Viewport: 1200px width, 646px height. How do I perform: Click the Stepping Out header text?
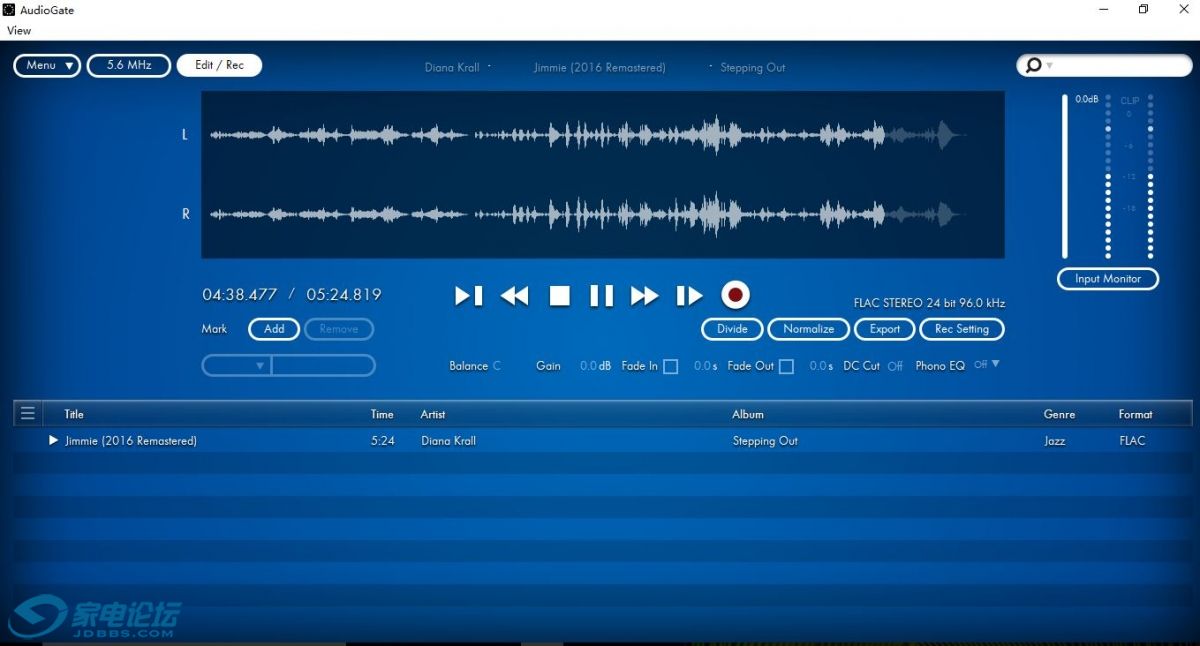(753, 68)
